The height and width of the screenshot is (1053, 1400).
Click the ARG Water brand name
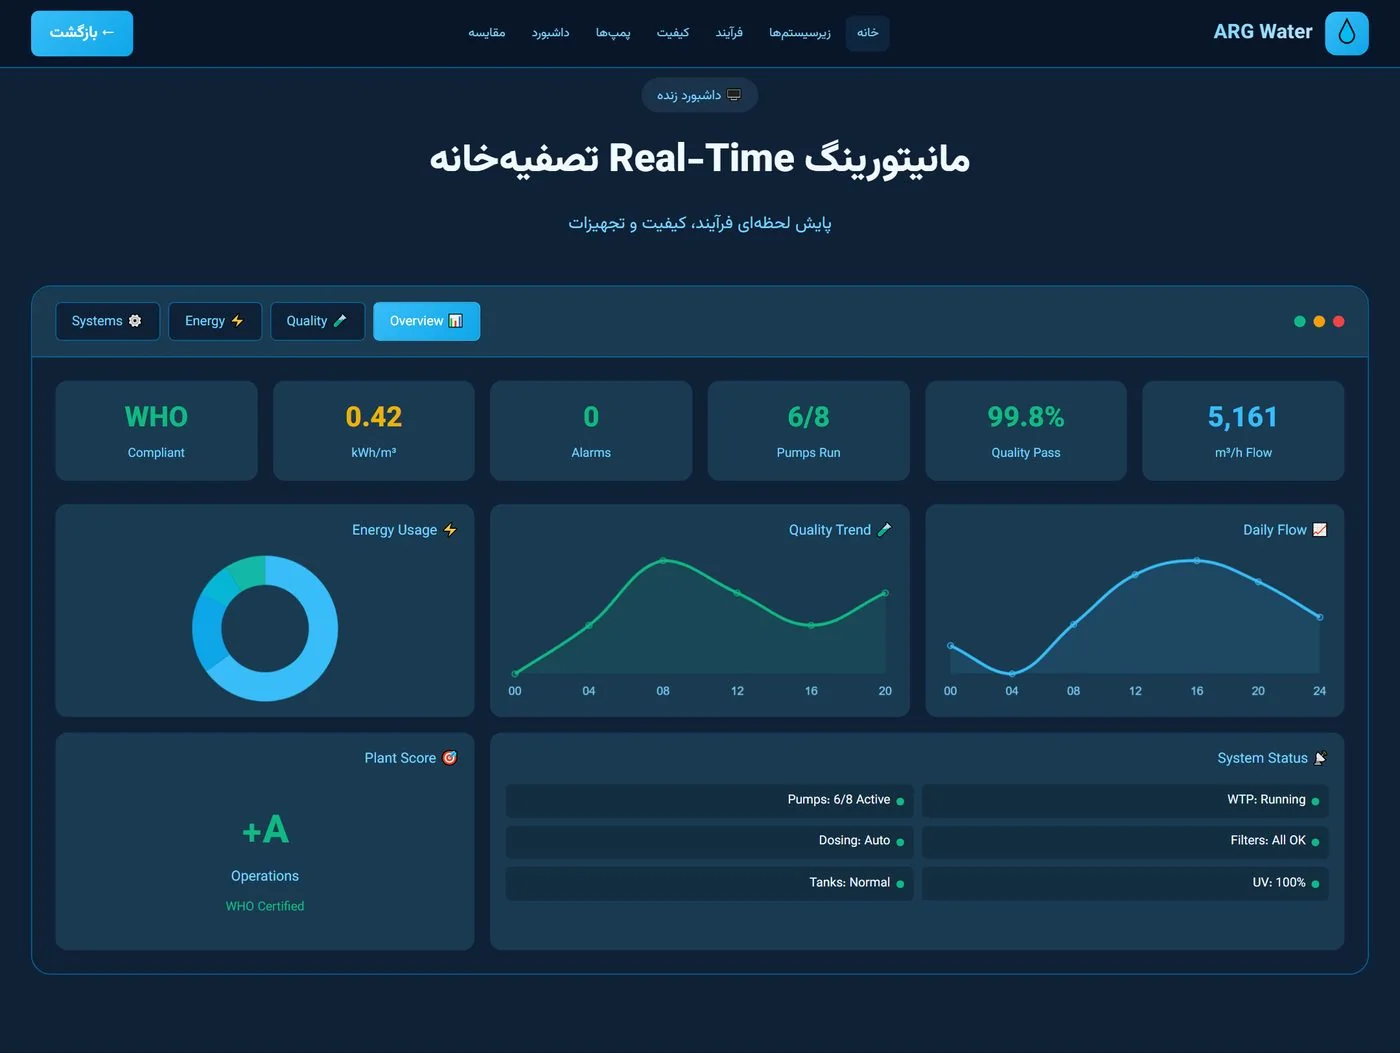[1263, 32]
